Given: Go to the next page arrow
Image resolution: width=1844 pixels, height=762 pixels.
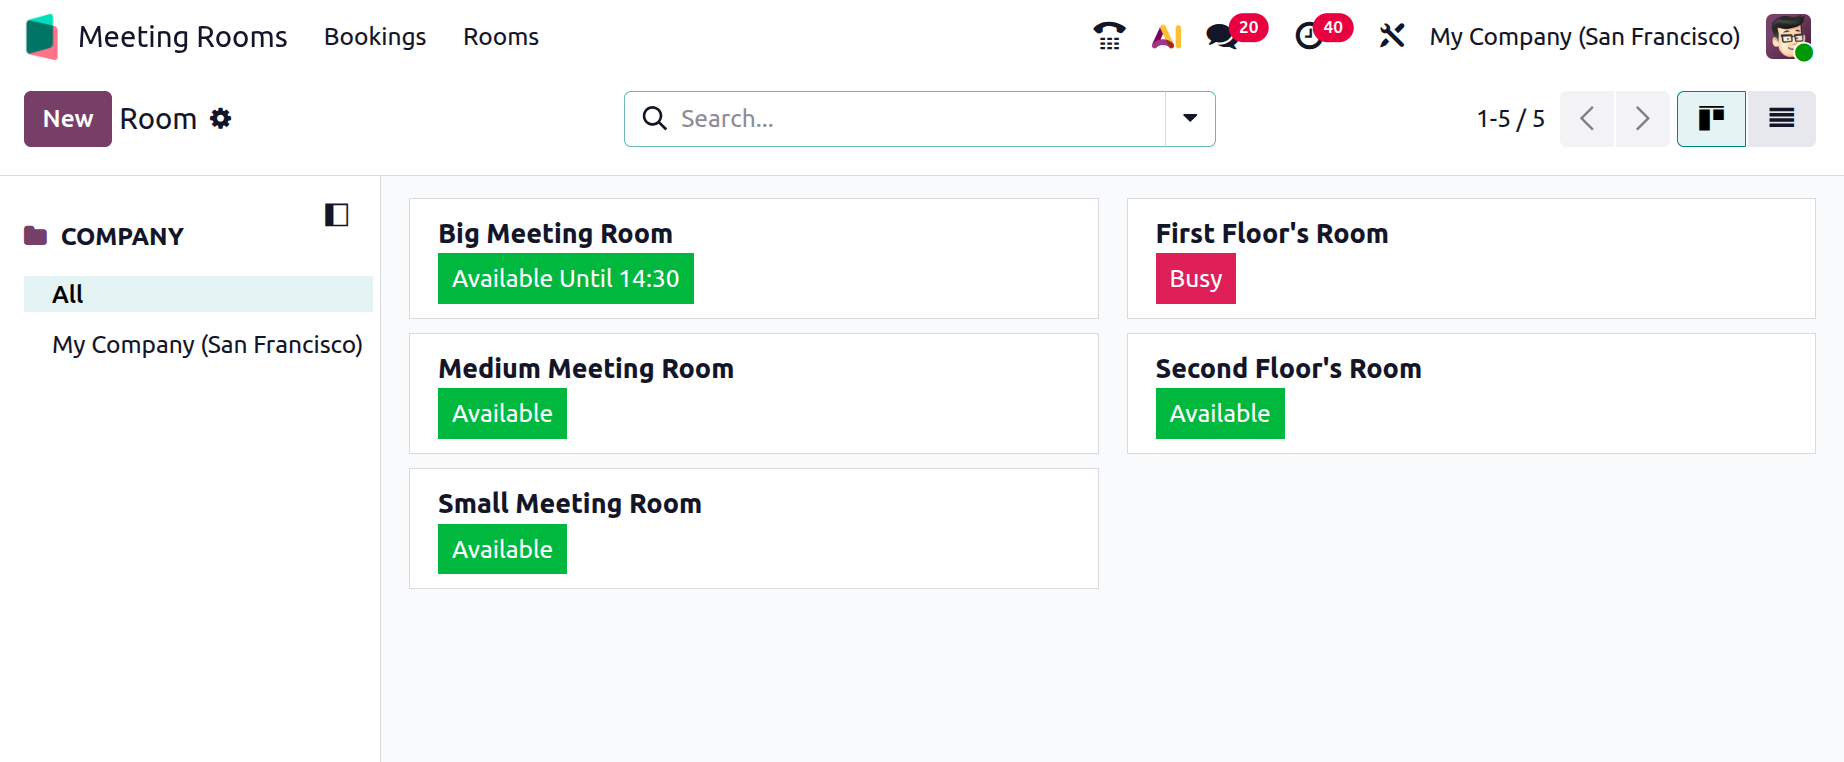Looking at the screenshot, I should tap(1642, 119).
